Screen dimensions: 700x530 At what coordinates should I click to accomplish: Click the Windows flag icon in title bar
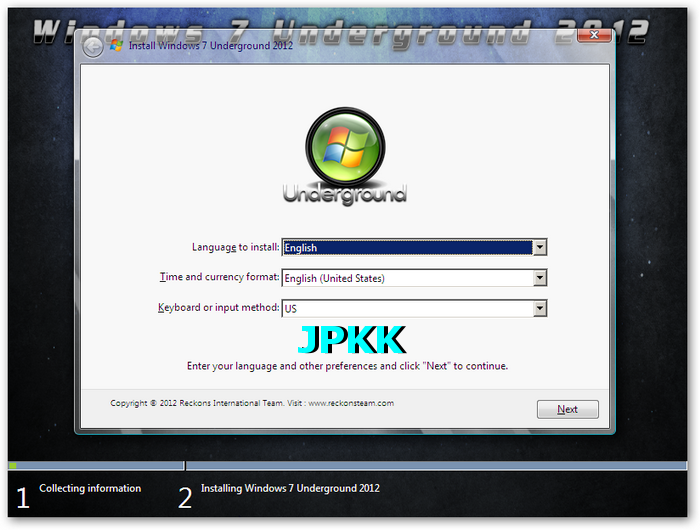click(116, 46)
